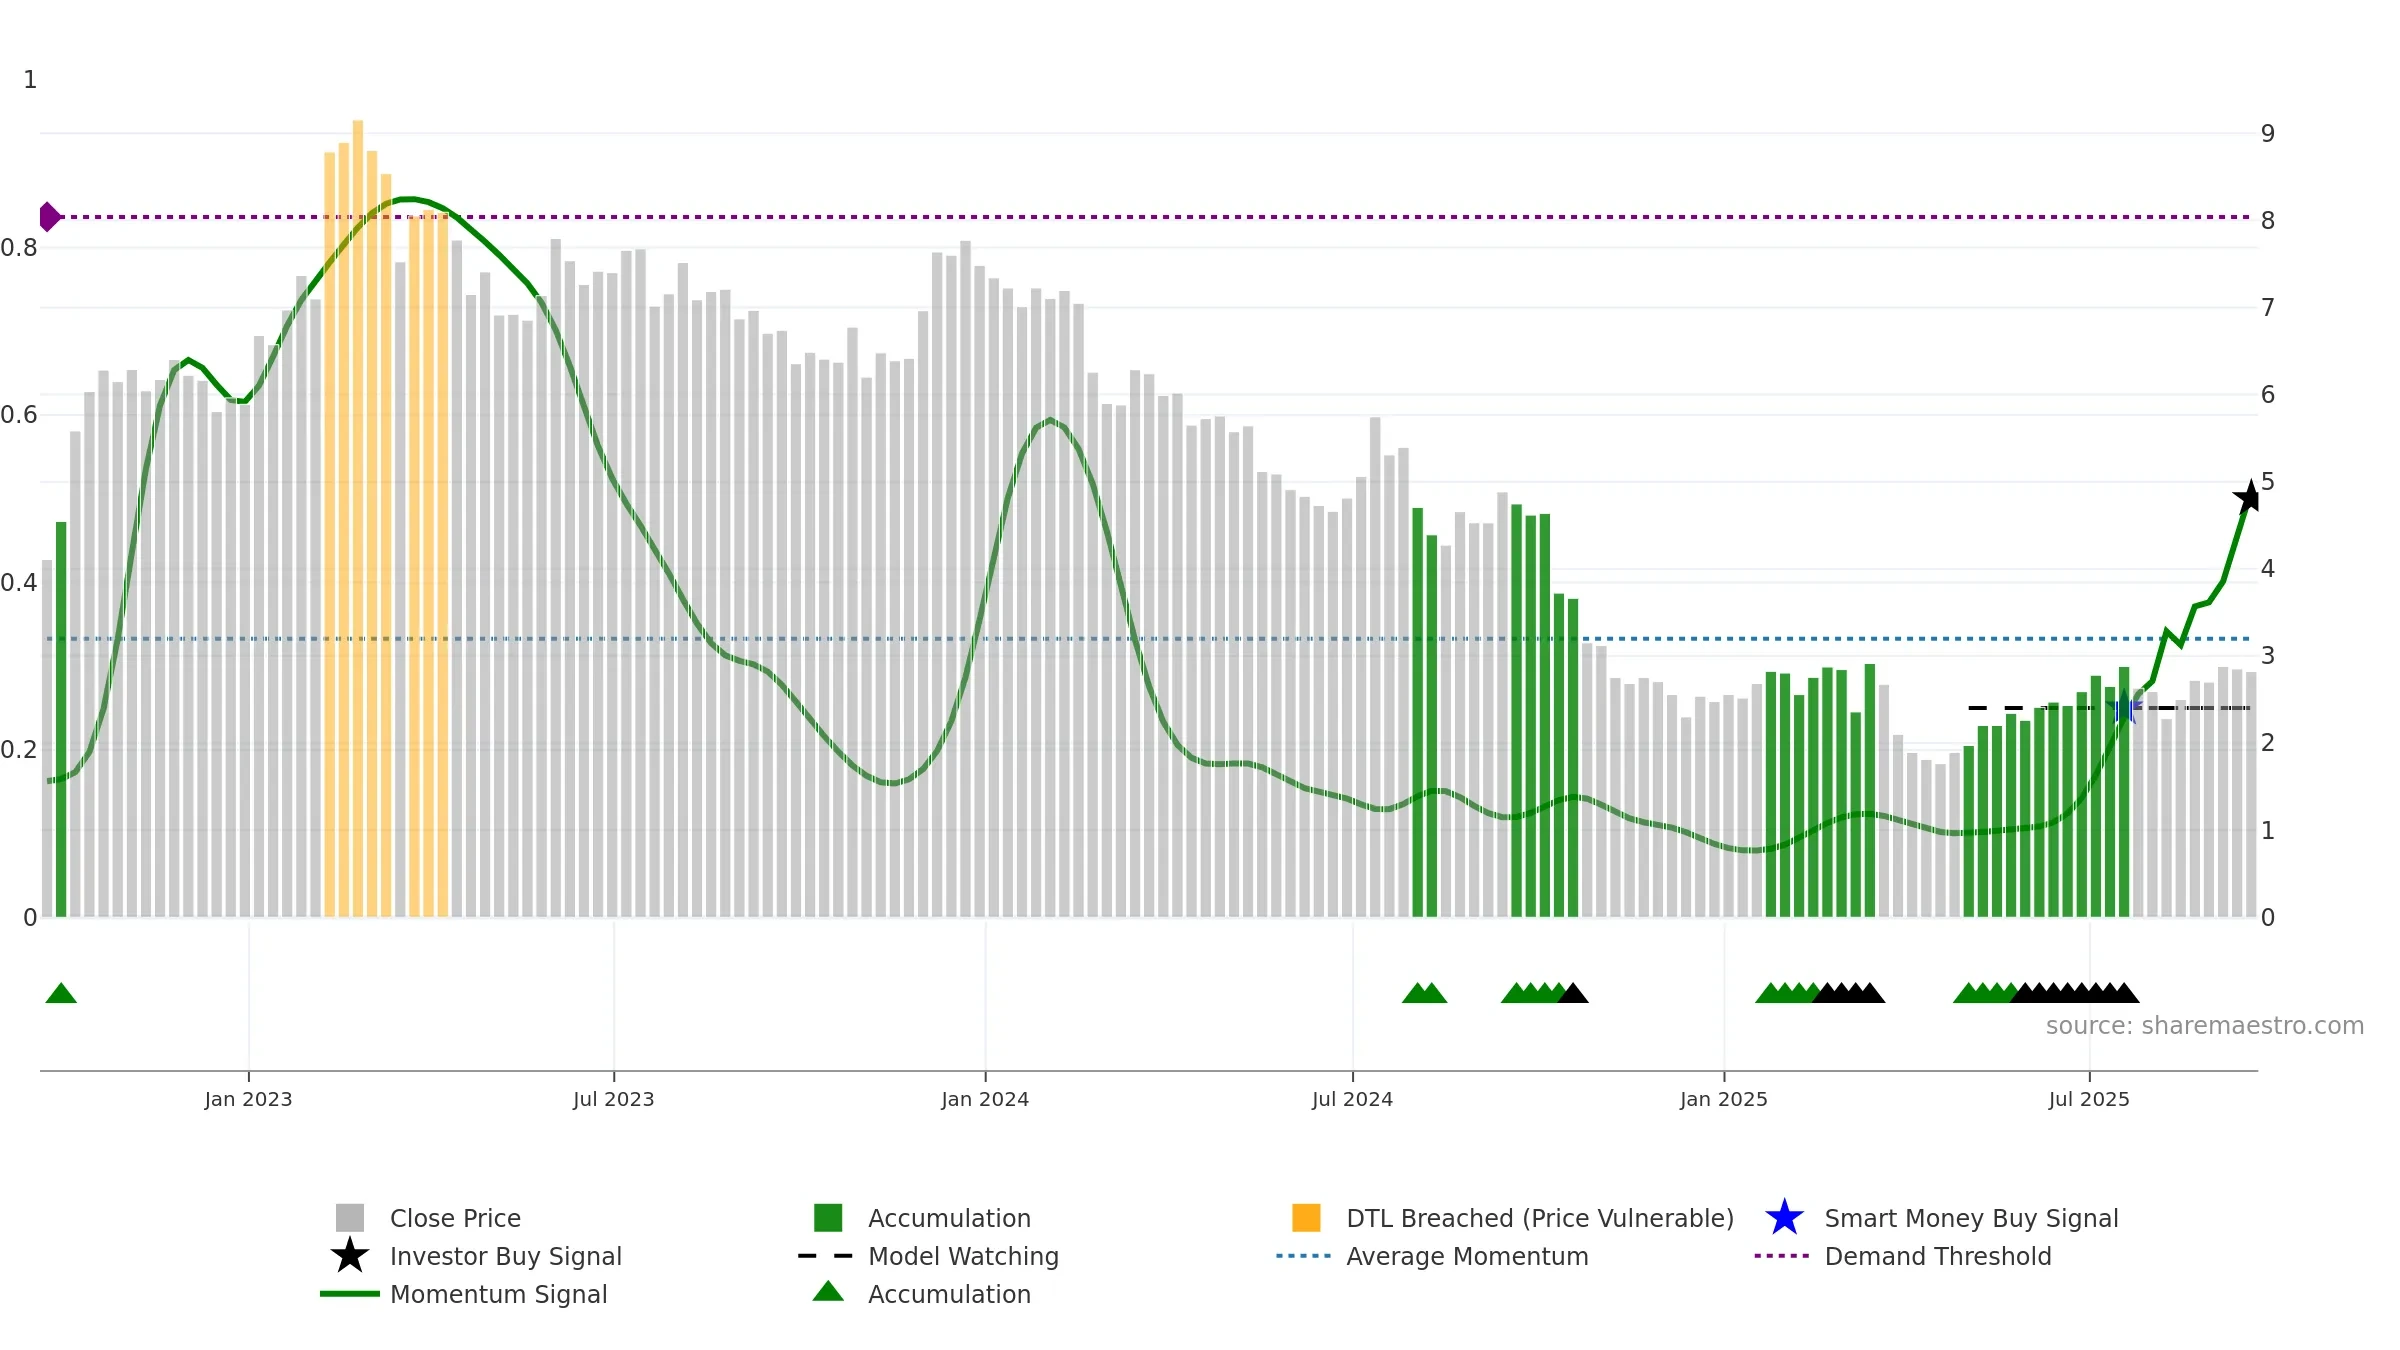This screenshot has width=2400, height=1350.
Task: Click the orange DTL Breached legend swatch
Action: [x=1306, y=1218]
